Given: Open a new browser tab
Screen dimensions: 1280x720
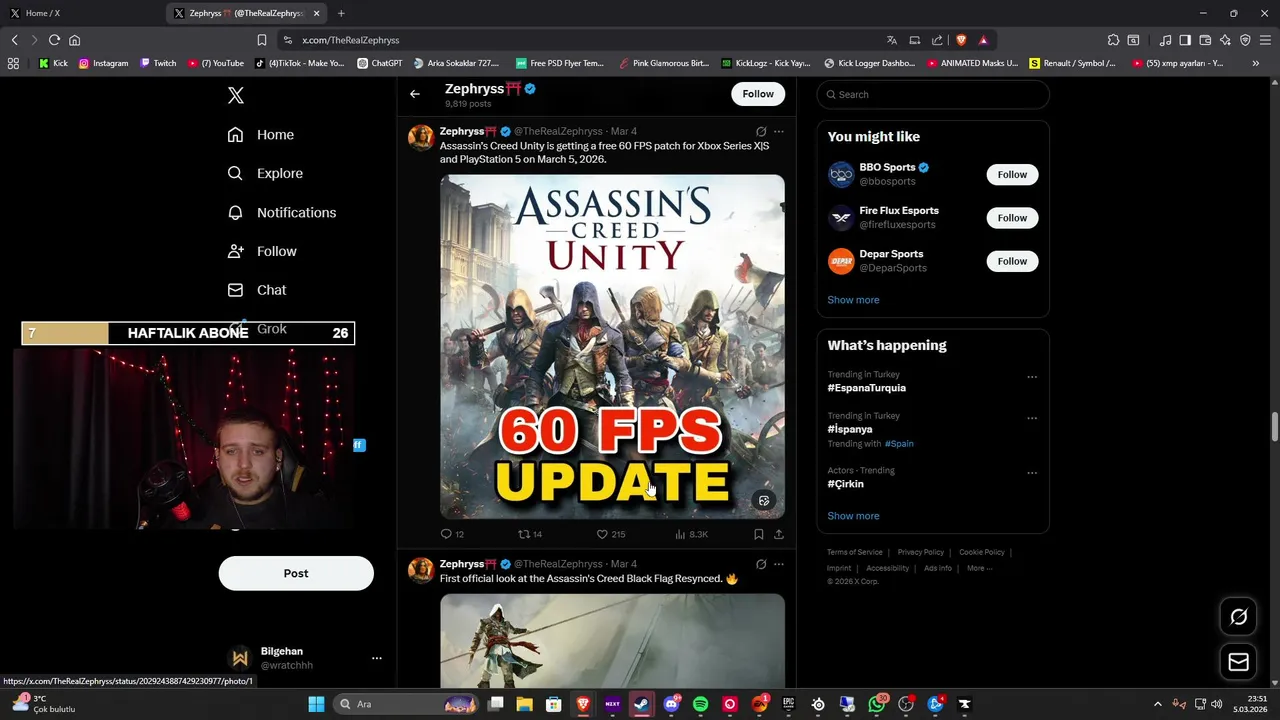Looking at the screenshot, I should pyautogui.click(x=341, y=13).
